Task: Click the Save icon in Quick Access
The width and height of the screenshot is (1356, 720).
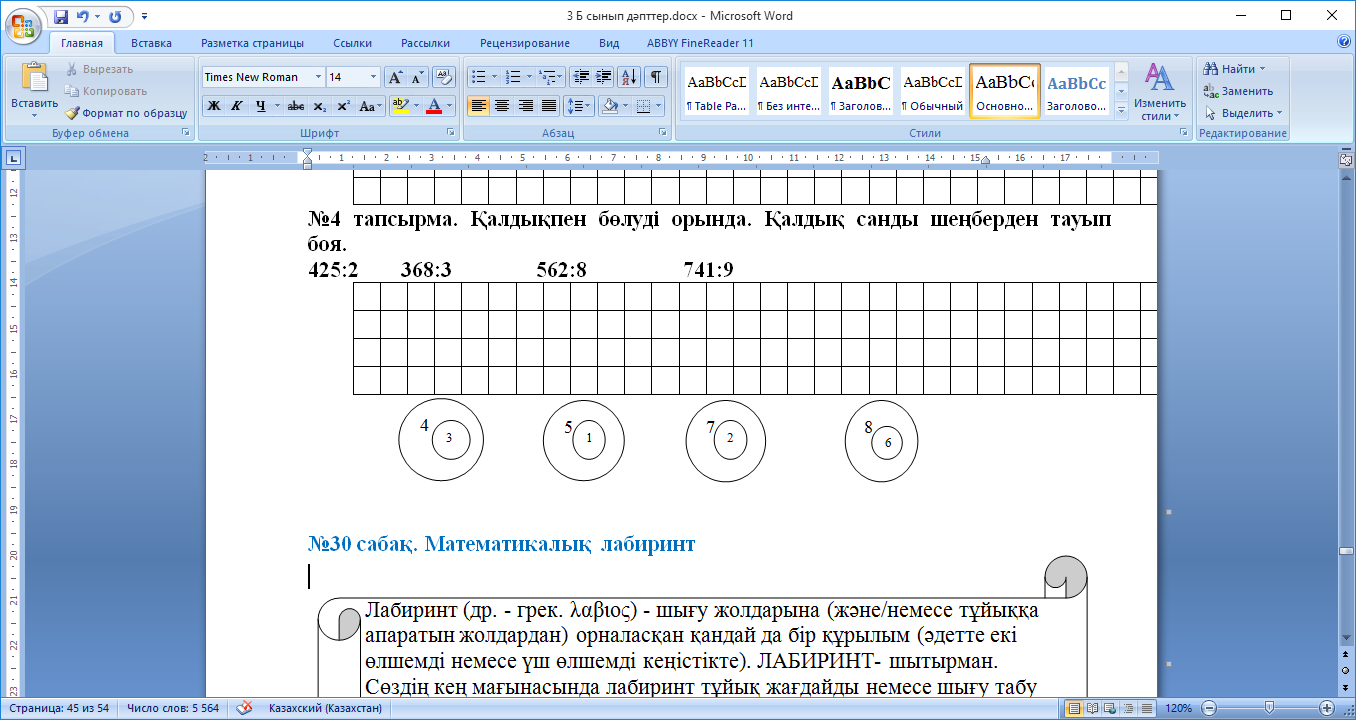Action: 61,17
